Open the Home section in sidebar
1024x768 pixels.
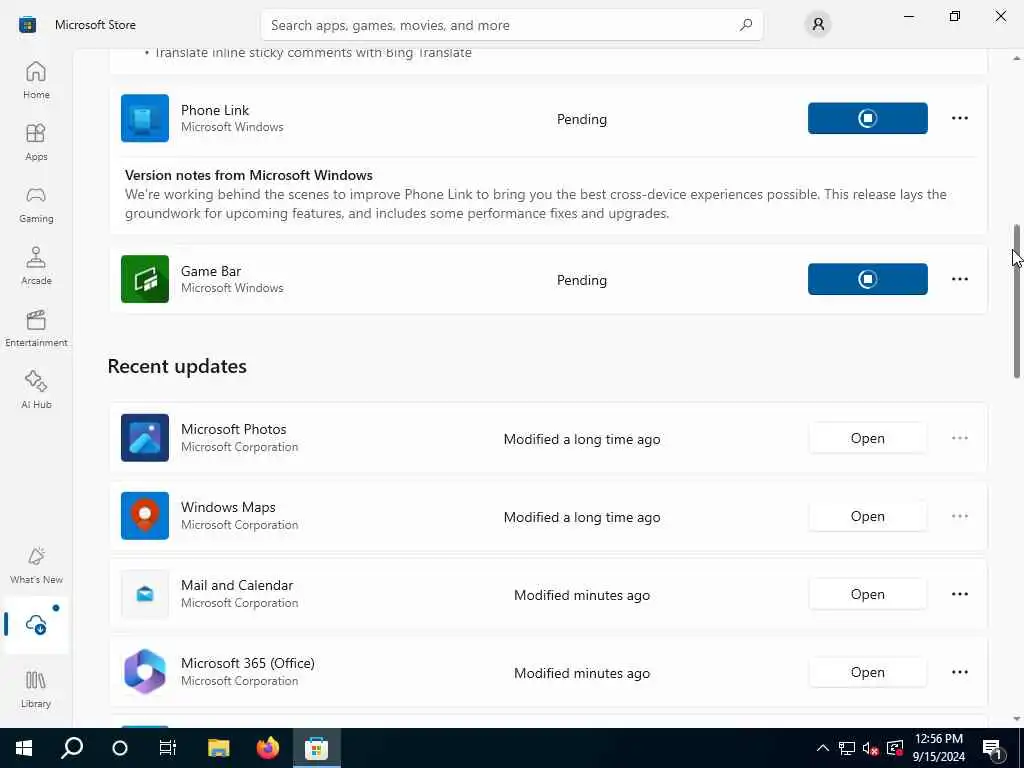tap(36, 80)
